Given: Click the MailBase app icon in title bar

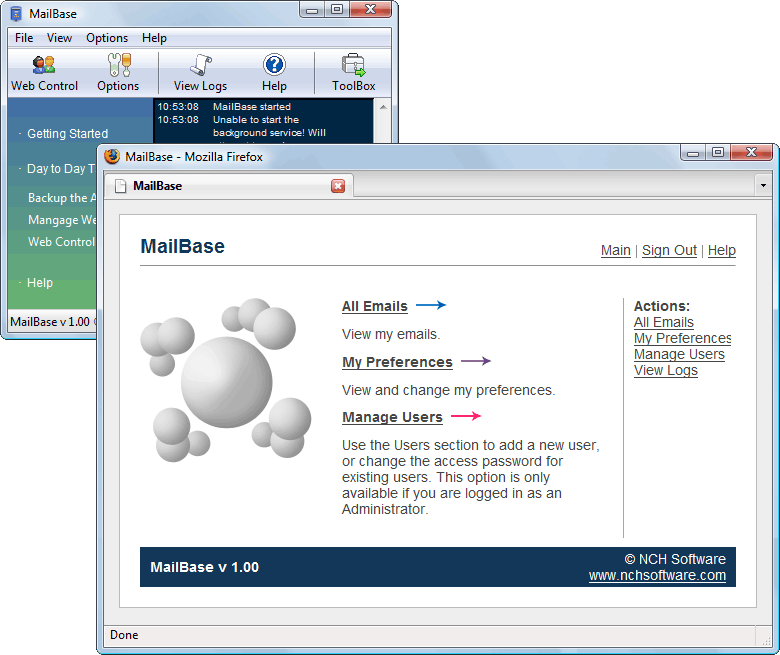Looking at the screenshot, I should coord(16,14).
